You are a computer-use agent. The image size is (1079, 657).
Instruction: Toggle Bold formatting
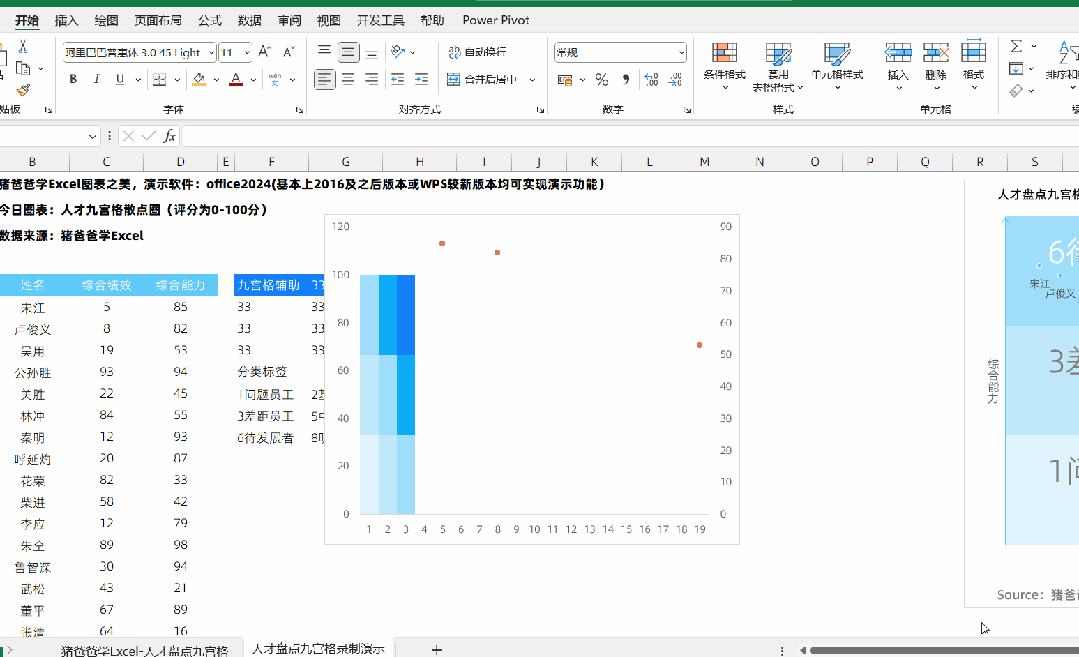tap(73, 80)
